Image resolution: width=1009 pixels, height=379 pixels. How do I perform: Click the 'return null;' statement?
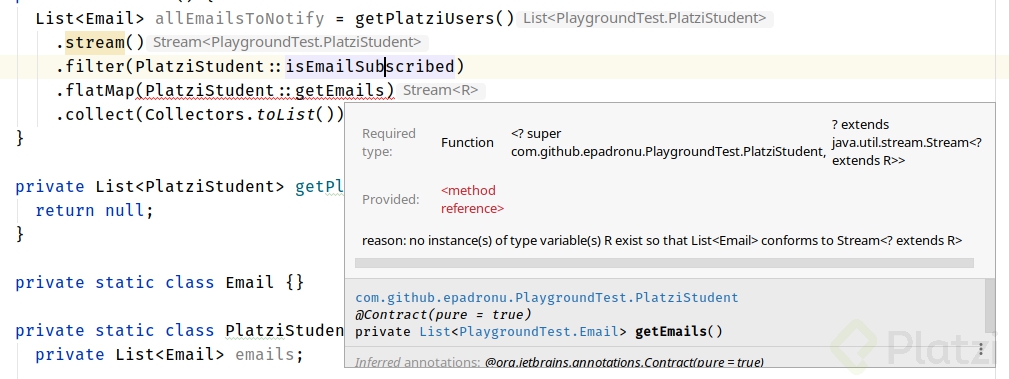point(95,210)
